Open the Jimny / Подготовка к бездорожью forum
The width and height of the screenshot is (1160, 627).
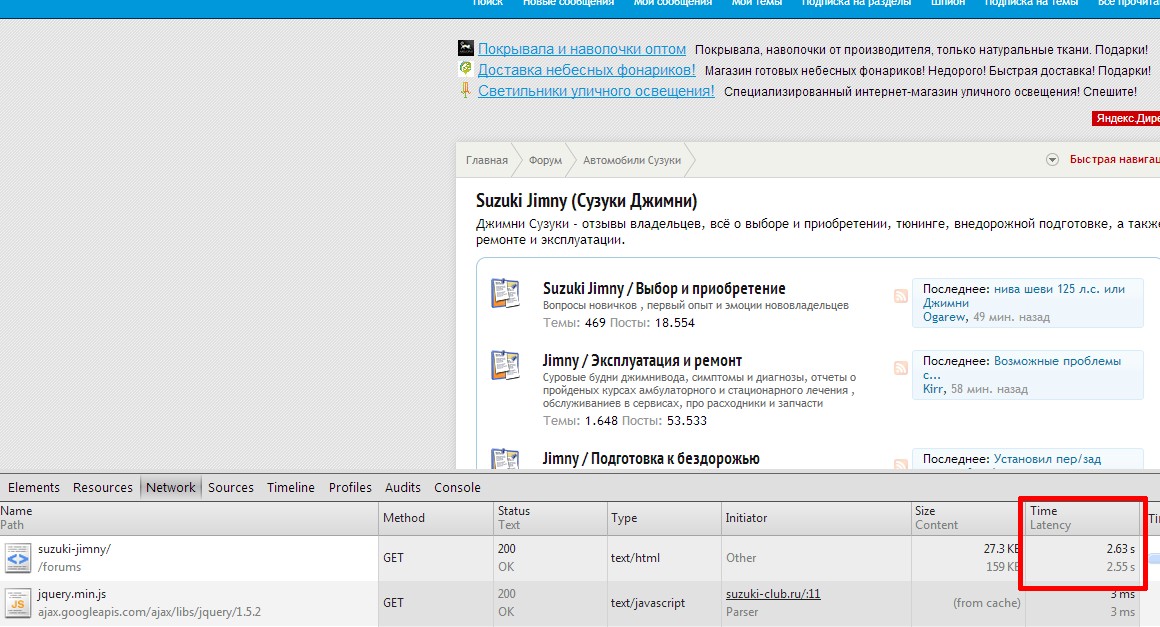[651, 458]
